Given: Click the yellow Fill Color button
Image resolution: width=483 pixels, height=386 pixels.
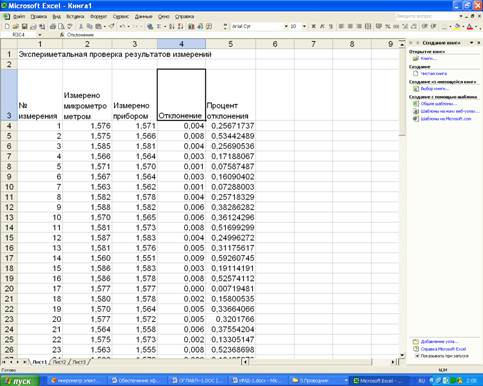Looking at the screenshot, I should [x=458, y=26].
